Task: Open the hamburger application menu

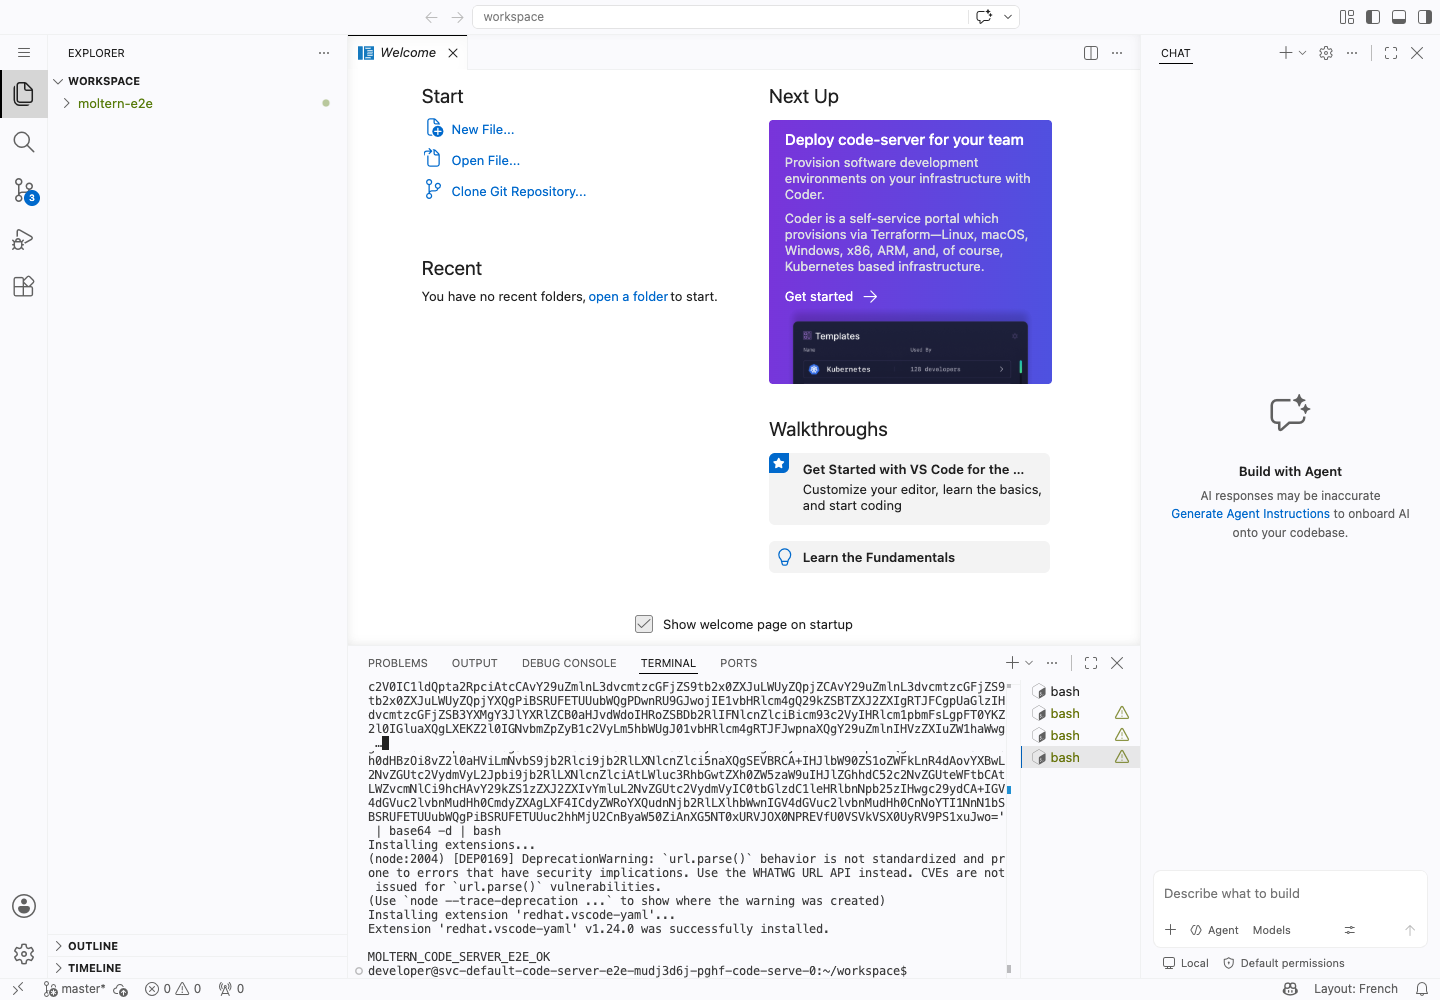Action: tap(24, 53)
